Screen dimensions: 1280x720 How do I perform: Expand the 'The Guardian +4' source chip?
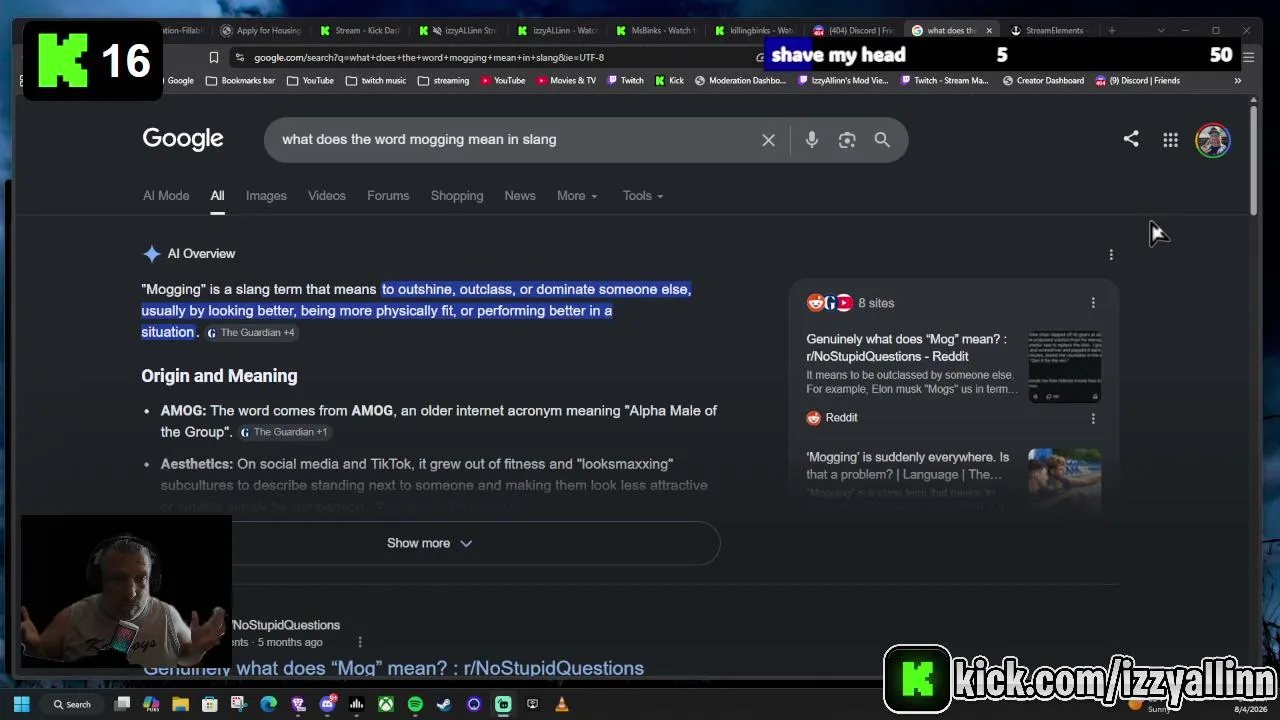pos(251,332)
